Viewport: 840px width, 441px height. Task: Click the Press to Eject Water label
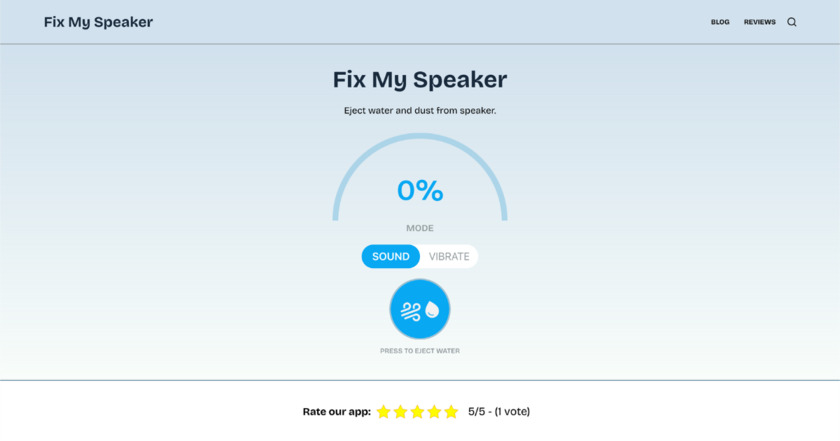[420, 351]
